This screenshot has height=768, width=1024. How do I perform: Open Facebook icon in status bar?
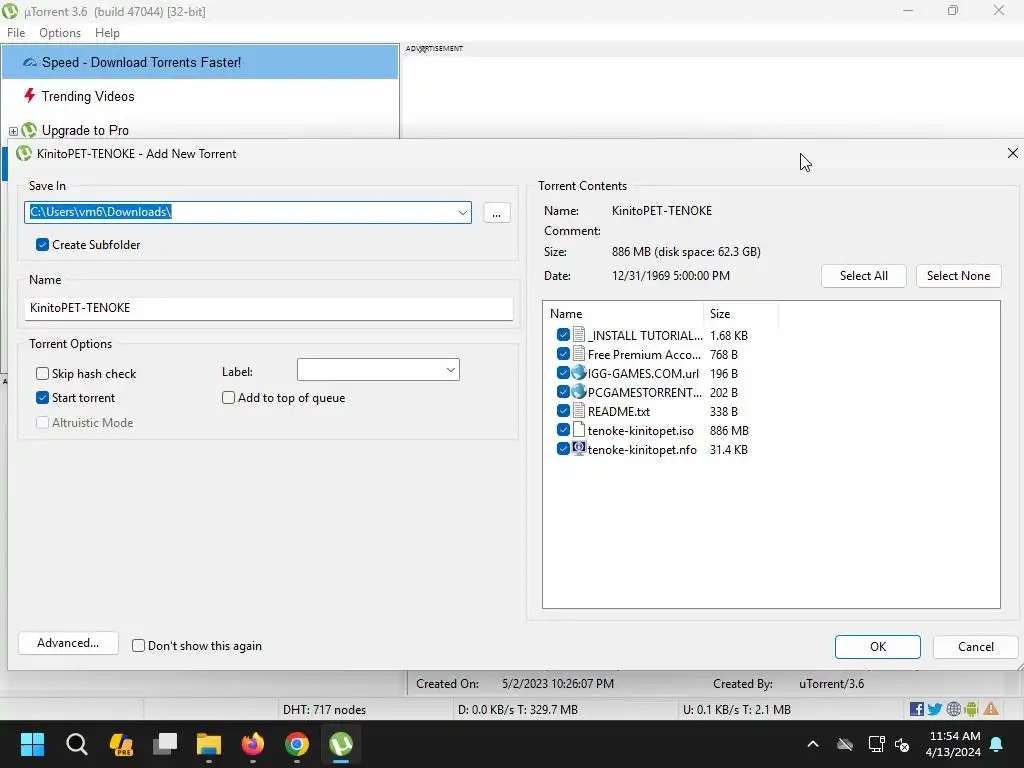917,709
